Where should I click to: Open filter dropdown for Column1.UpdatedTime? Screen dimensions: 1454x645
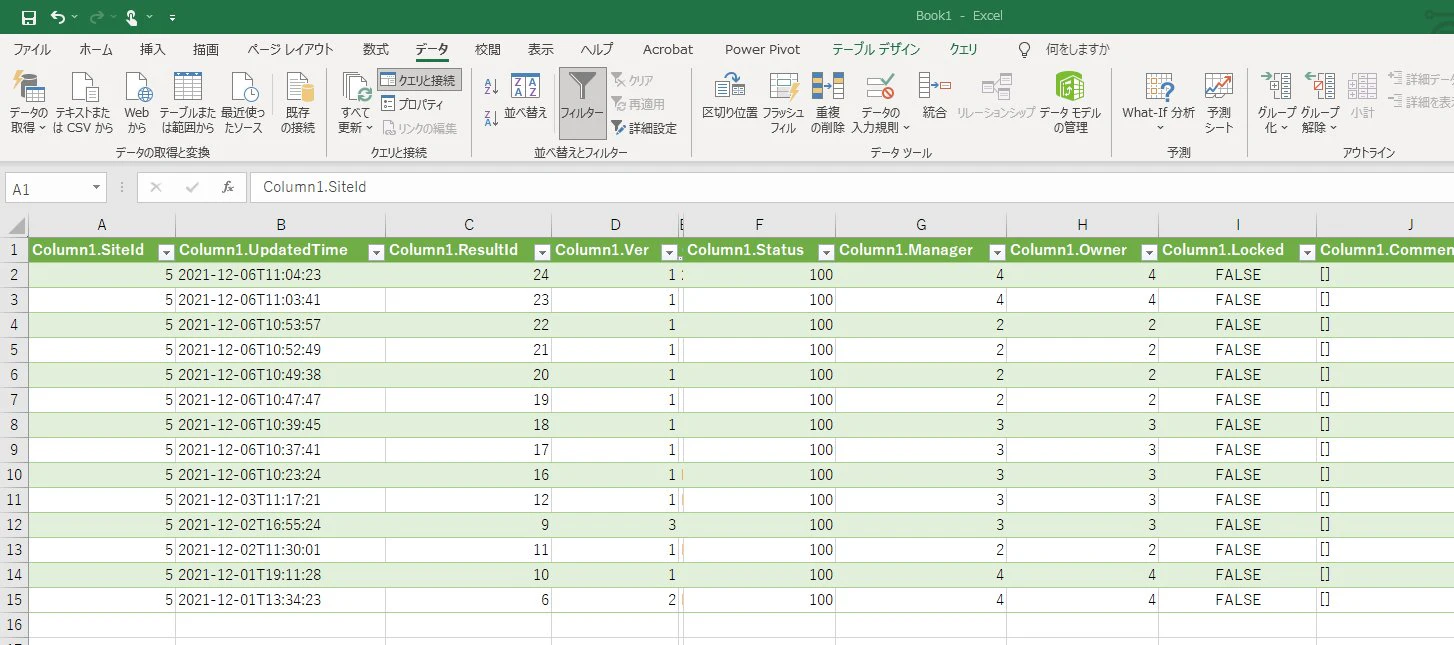tap(376, 252)
